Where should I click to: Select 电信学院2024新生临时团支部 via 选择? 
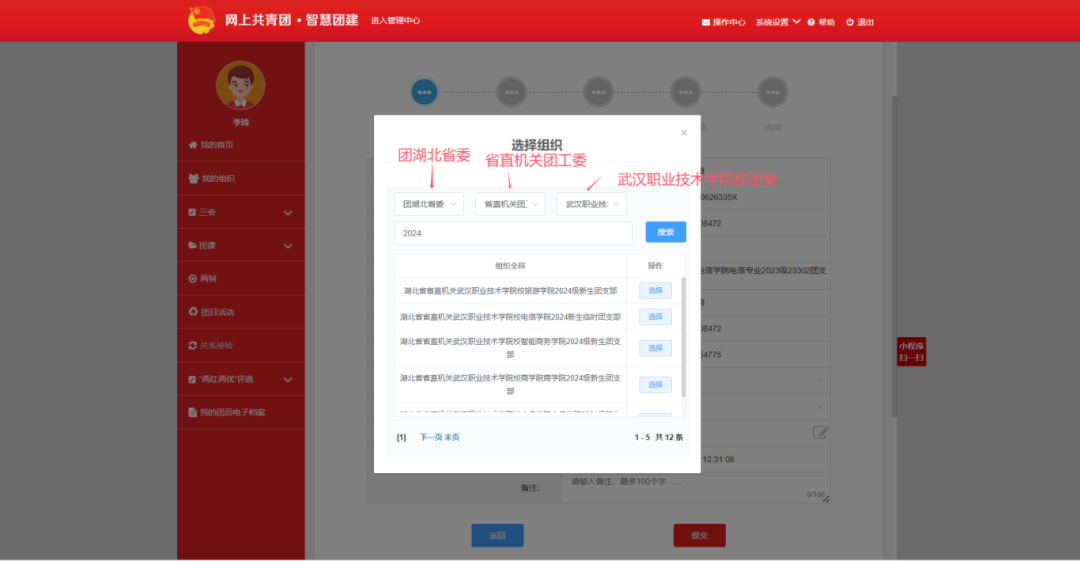click(655, 317)
